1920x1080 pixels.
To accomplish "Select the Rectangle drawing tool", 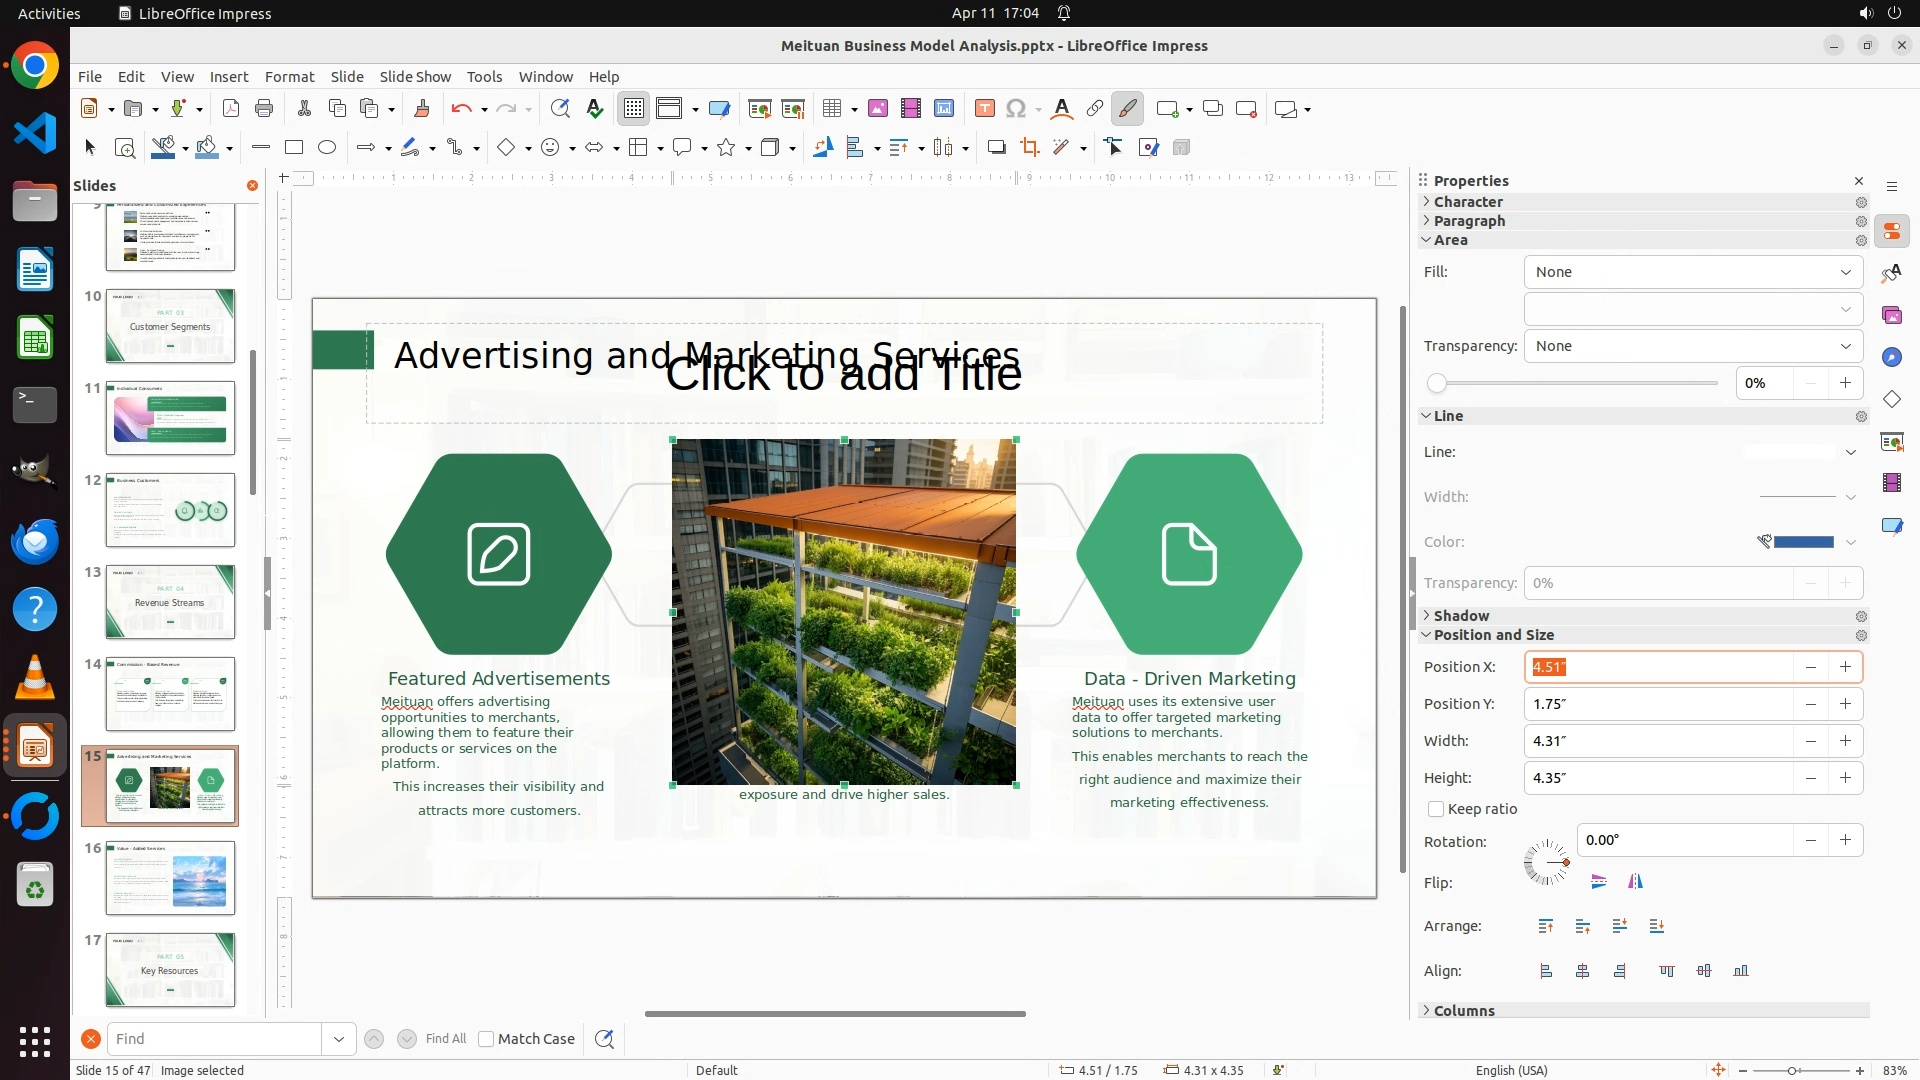I will (x=294, y=148).
